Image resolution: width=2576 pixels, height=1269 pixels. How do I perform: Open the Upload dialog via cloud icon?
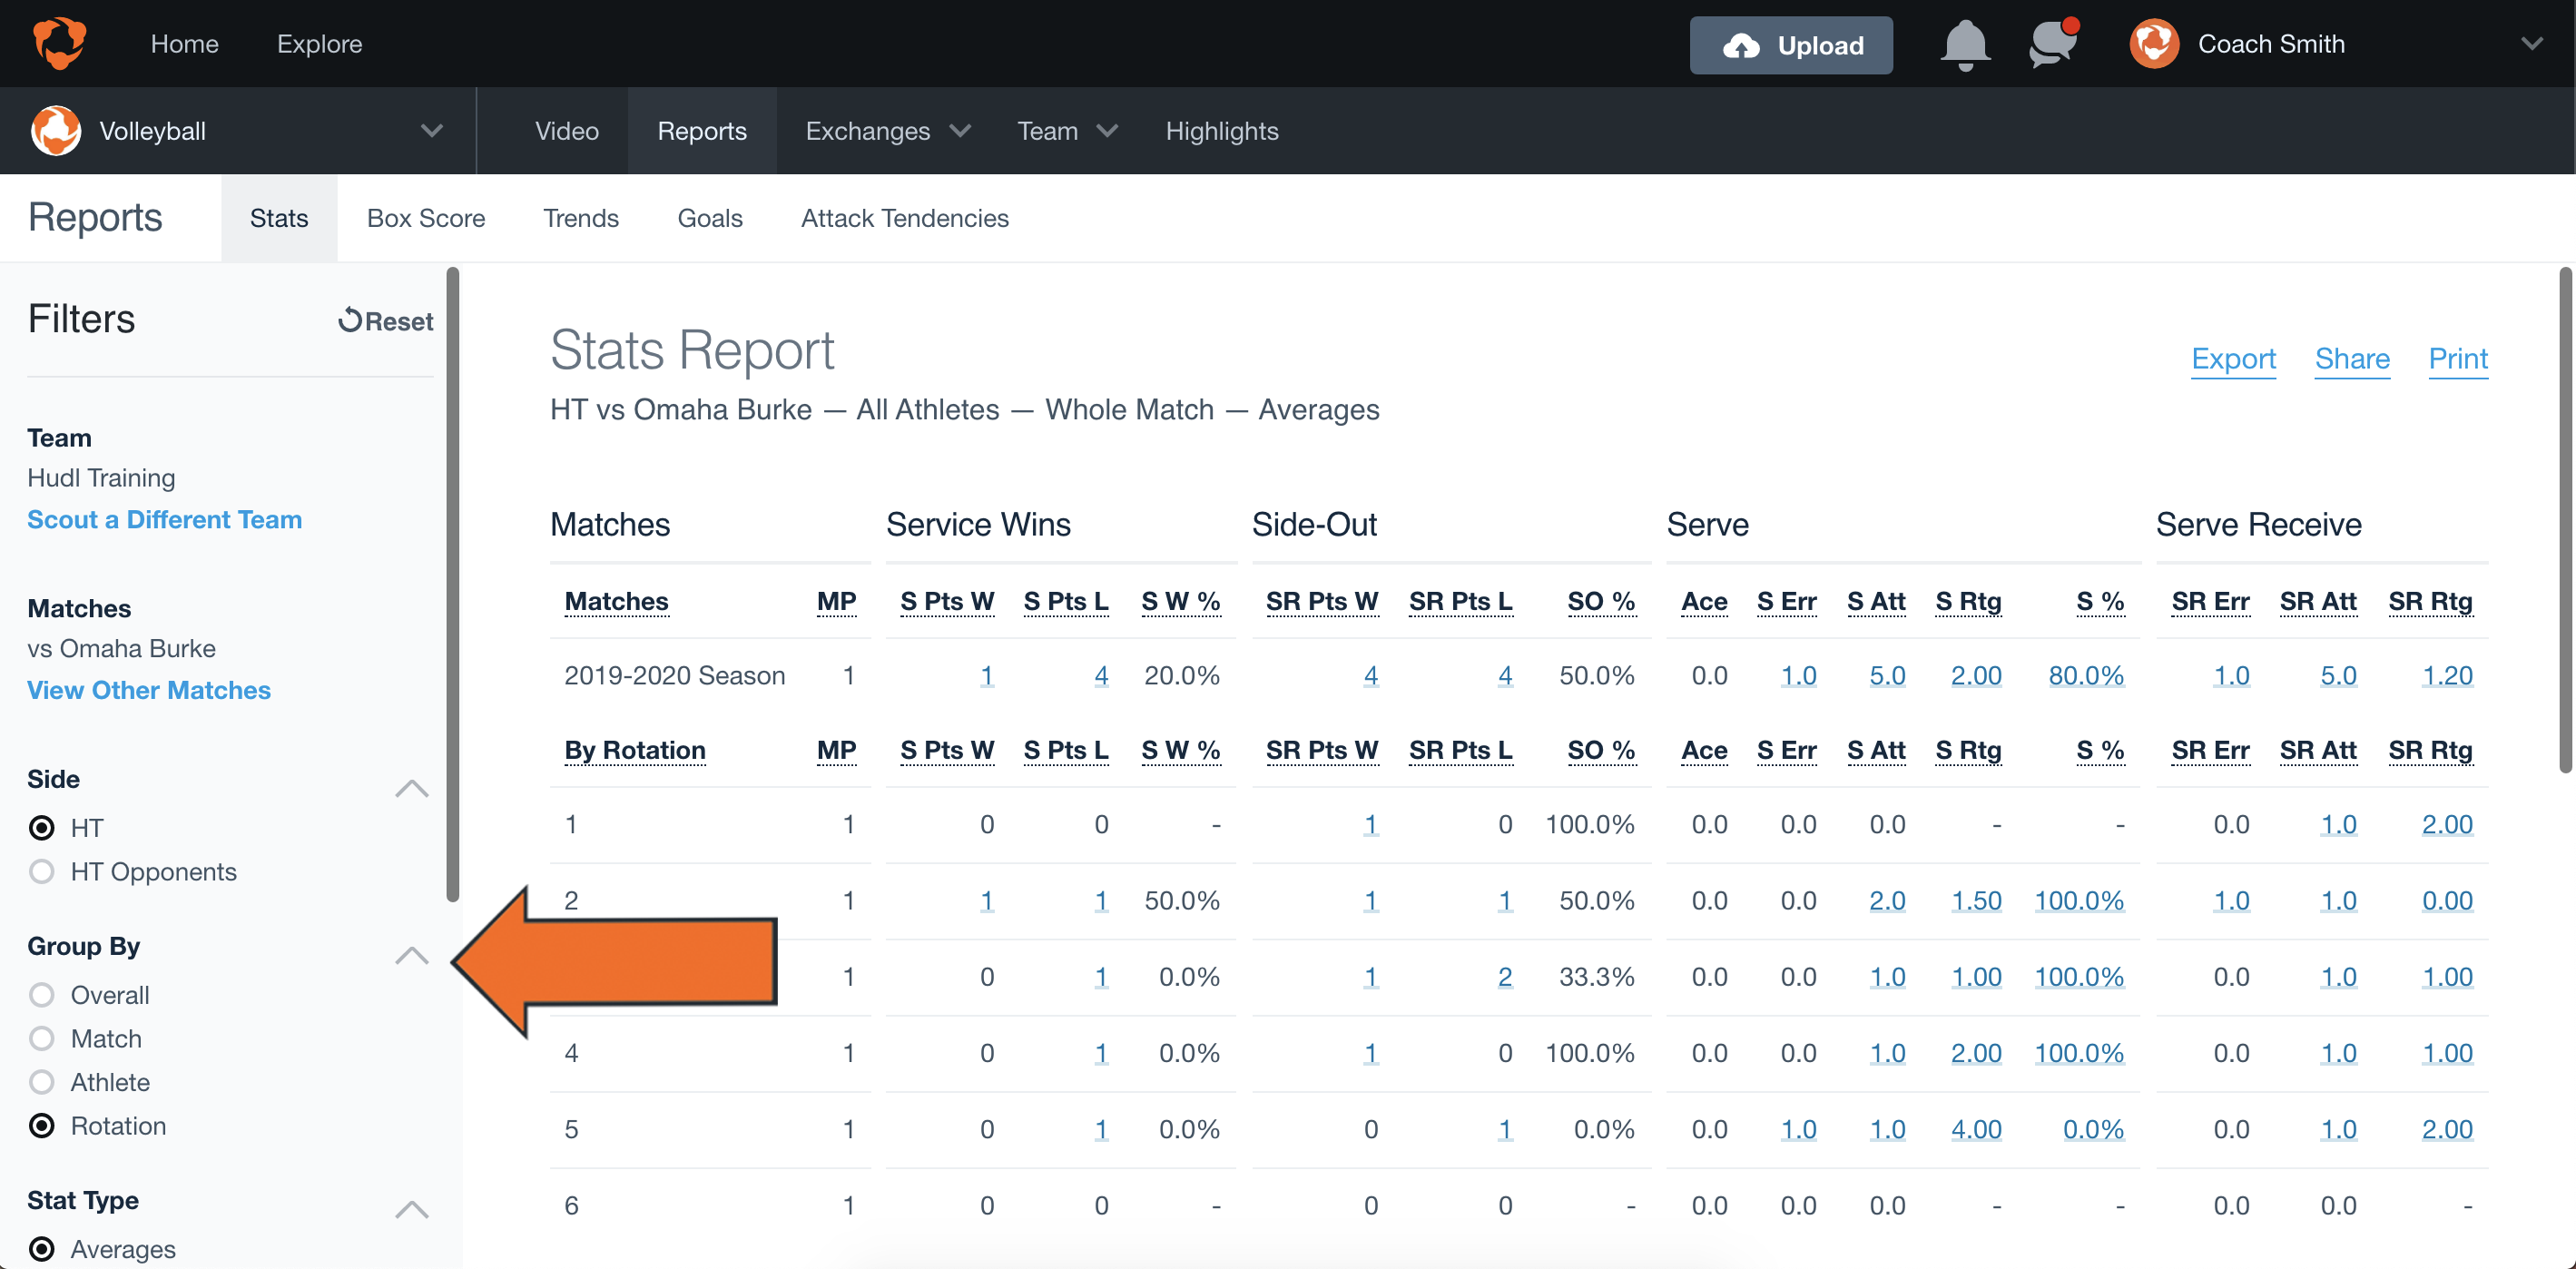pyautogui.click(x=1741, y=44)
